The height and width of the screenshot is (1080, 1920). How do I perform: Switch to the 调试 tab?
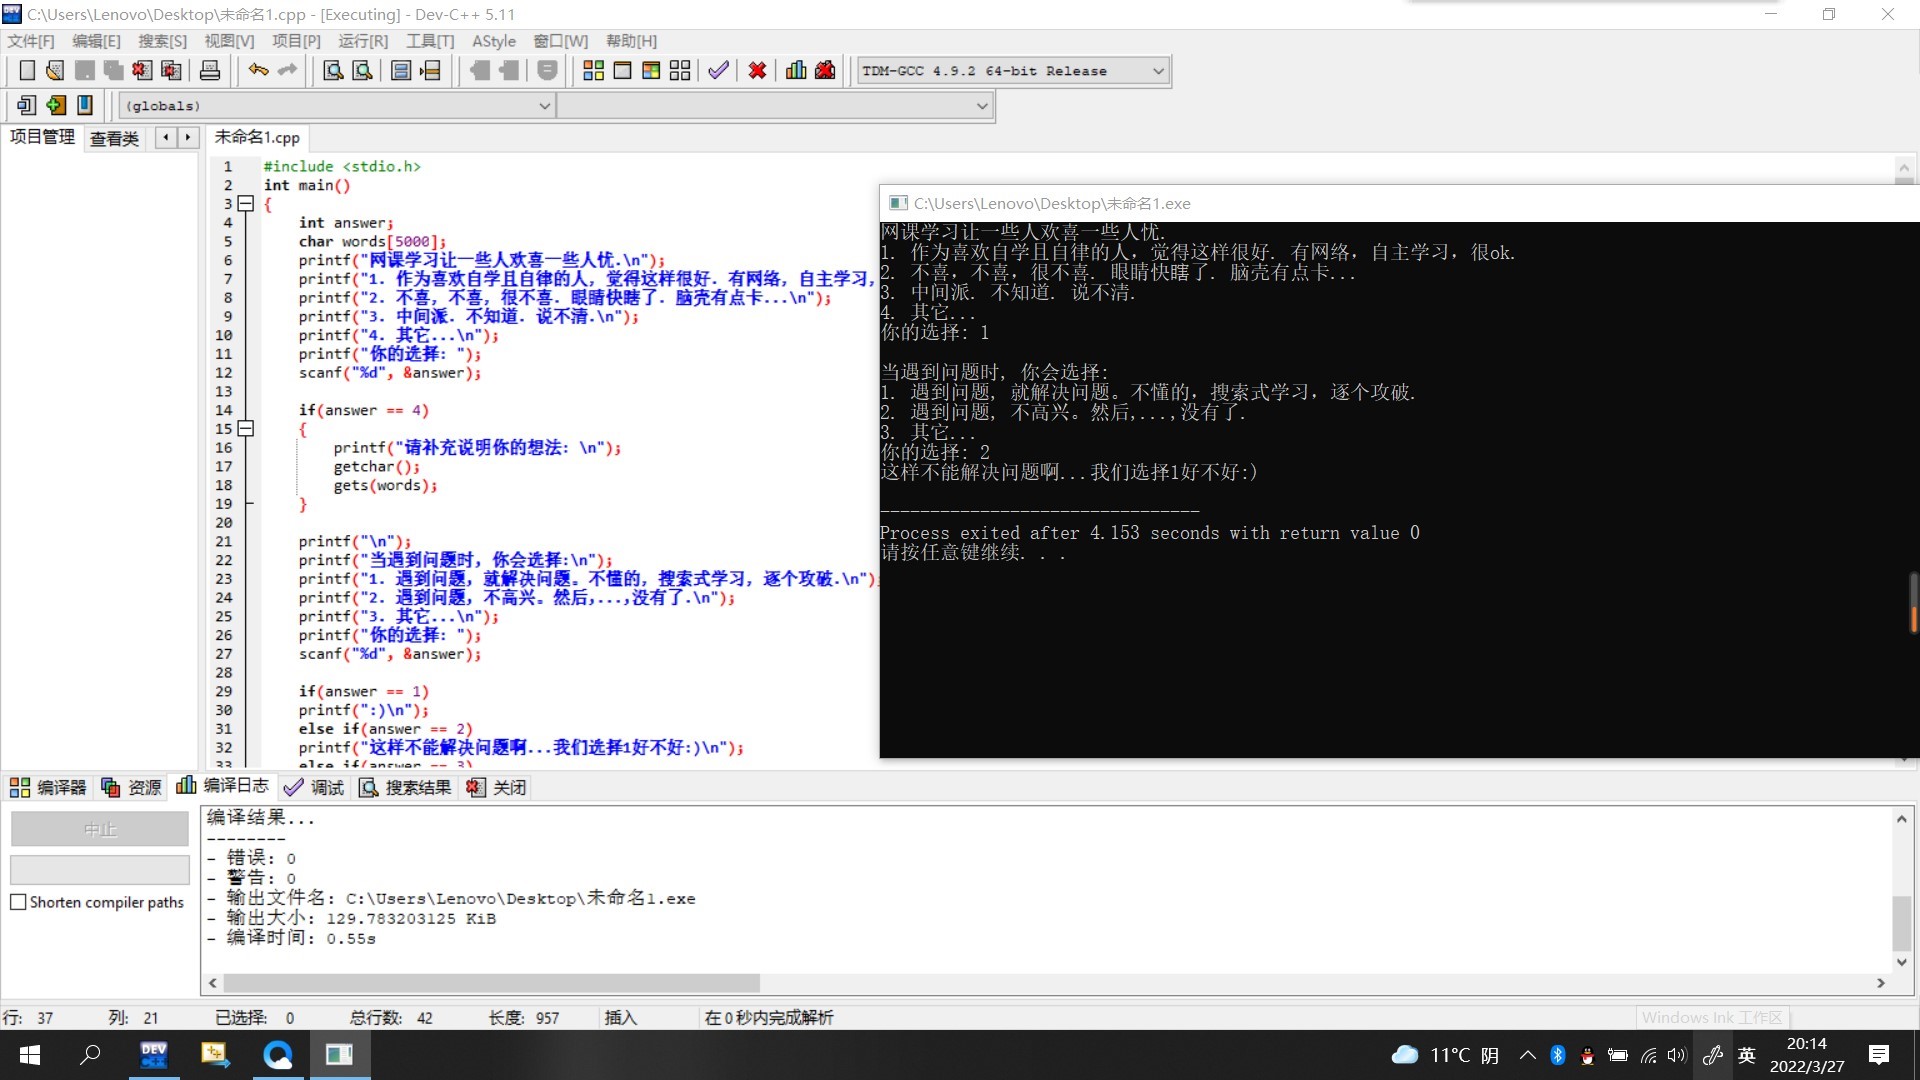coord(314,788)
